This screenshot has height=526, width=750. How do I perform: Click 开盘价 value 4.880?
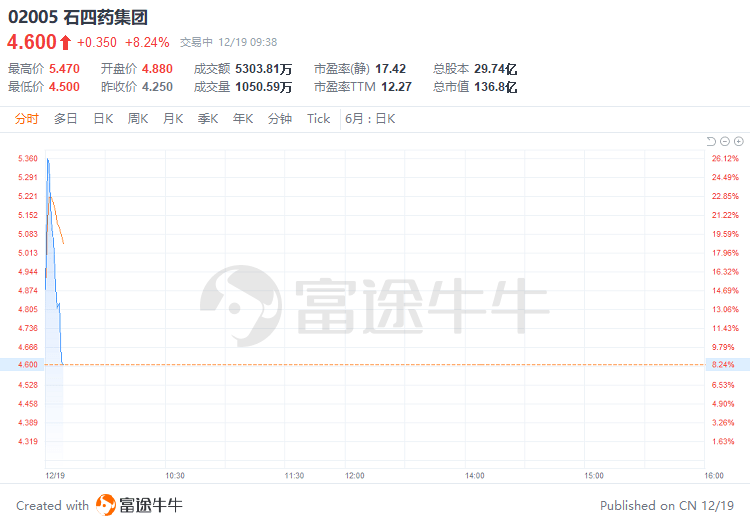pyautogui.click(x=157, y=69)
